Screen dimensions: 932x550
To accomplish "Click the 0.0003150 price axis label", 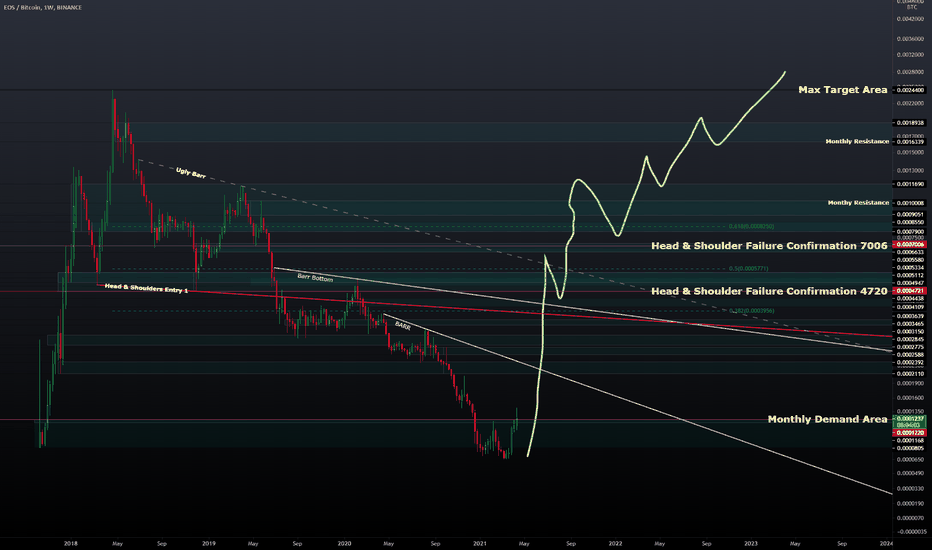I will click(910, 332).
